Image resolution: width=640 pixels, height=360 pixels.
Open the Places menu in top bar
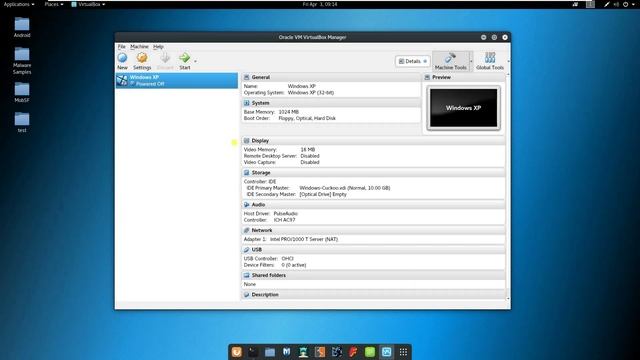[x=54, y=4]
